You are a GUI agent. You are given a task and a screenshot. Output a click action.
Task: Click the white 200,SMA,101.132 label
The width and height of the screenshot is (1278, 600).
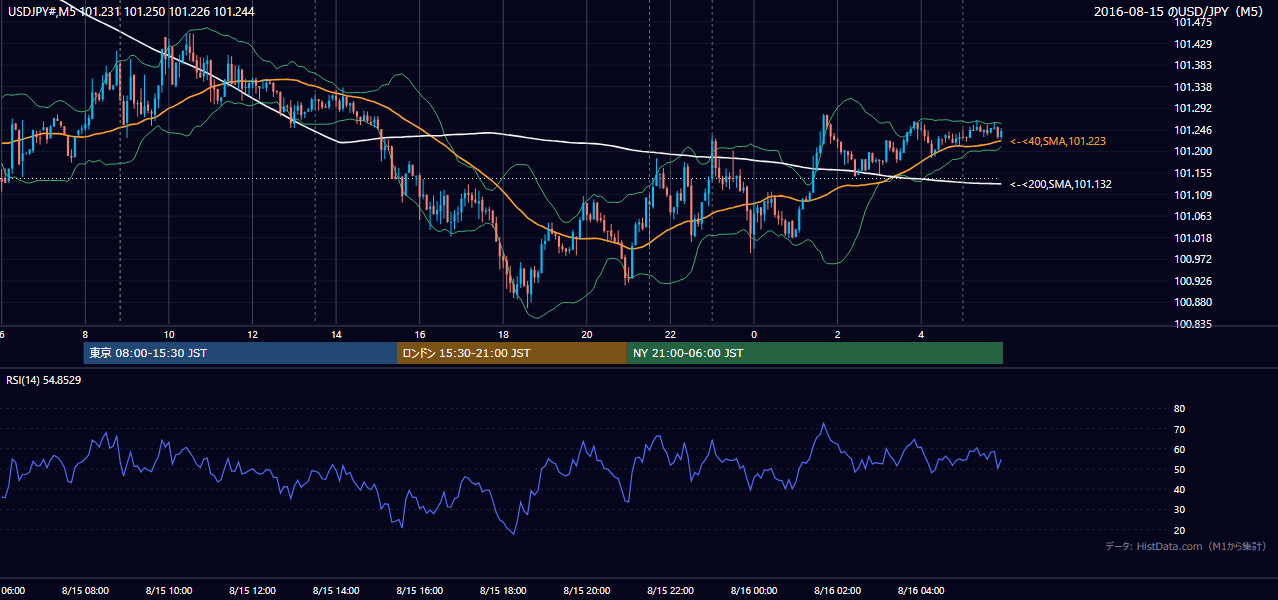[x=1060, y=184]
